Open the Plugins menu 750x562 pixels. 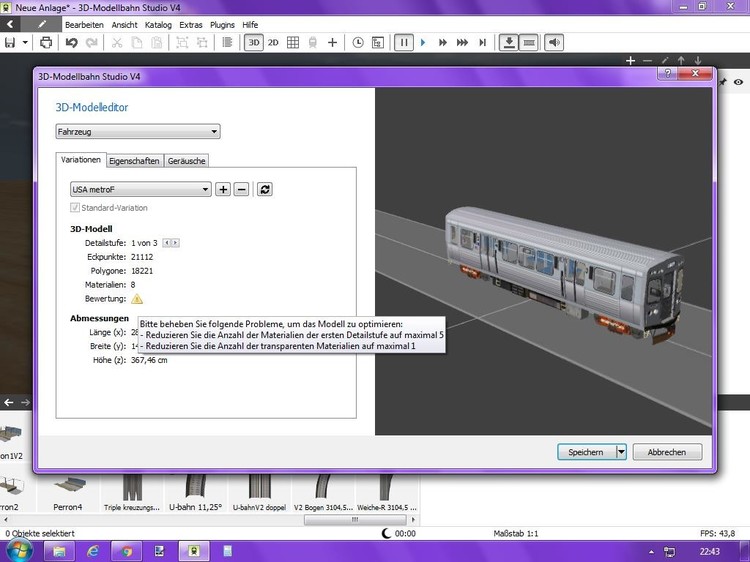point(222,25)
